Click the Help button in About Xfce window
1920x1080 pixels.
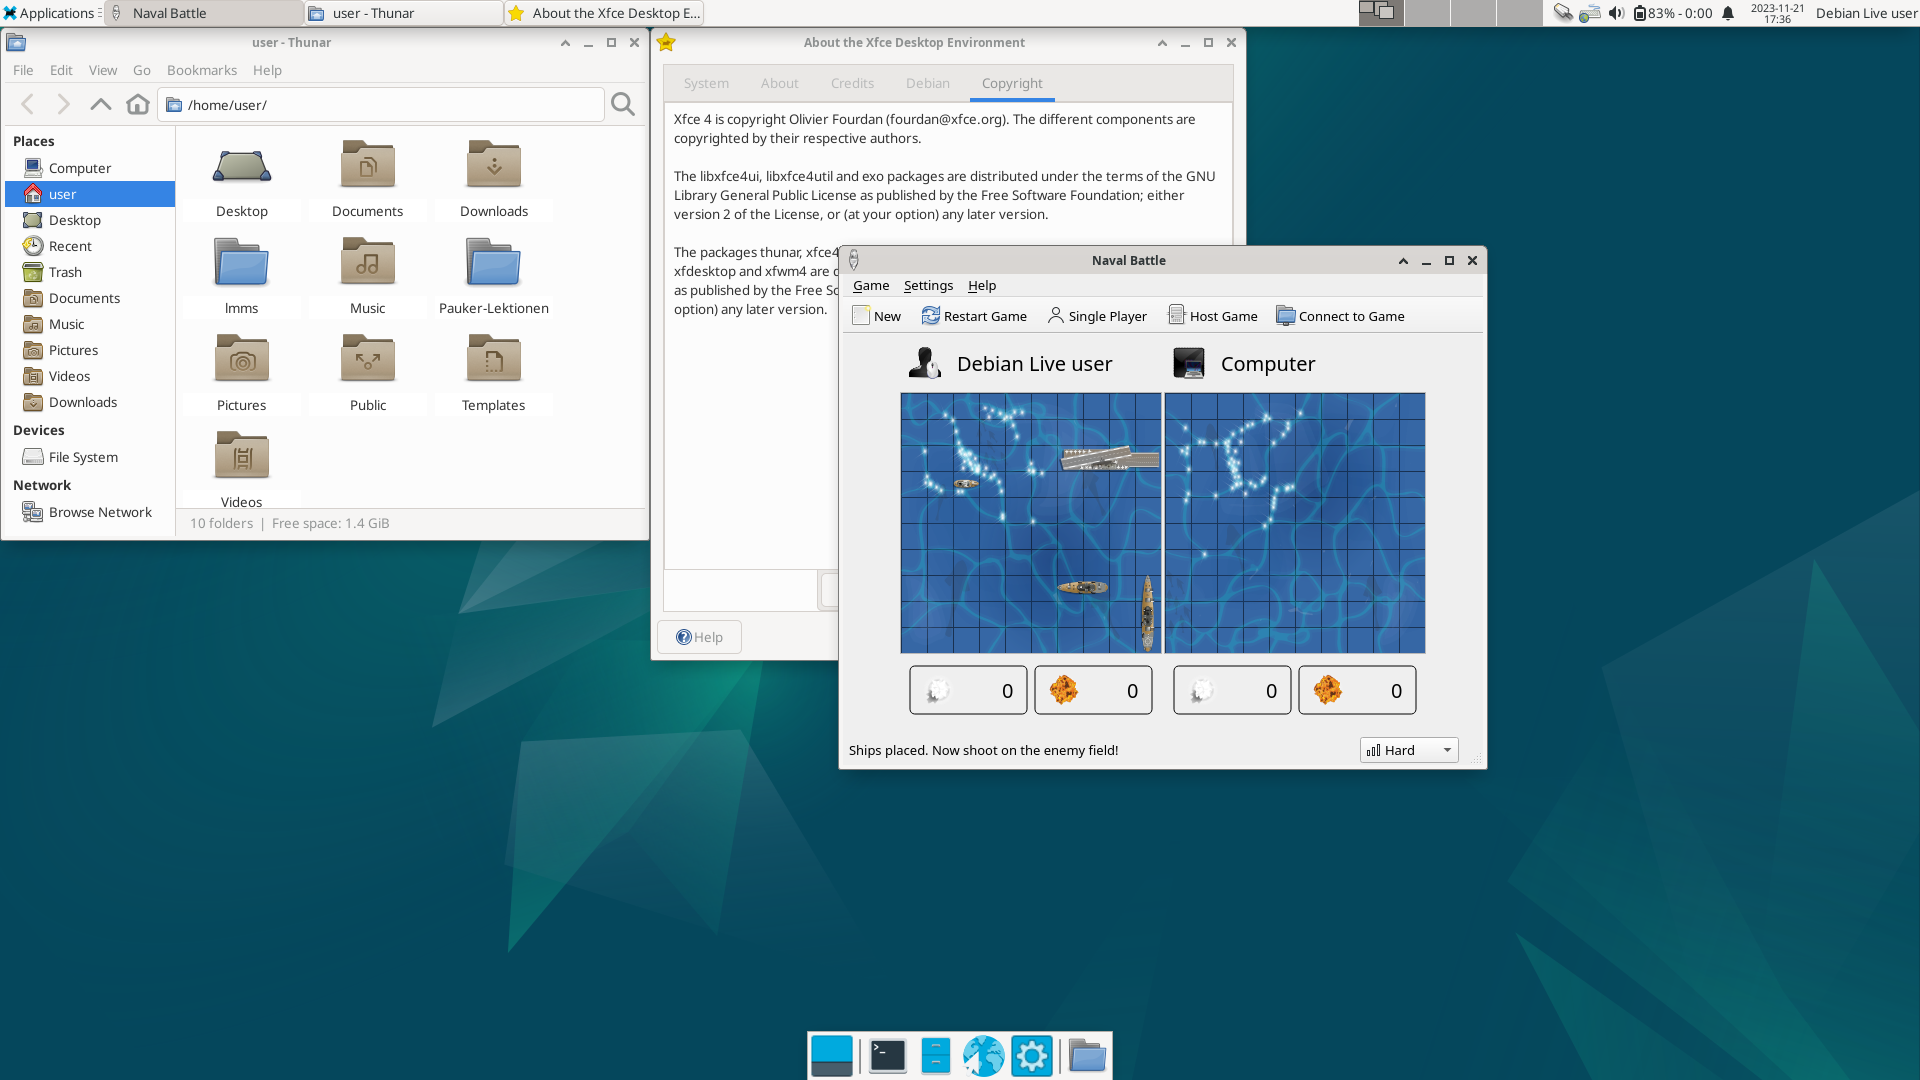coord(699,637)
